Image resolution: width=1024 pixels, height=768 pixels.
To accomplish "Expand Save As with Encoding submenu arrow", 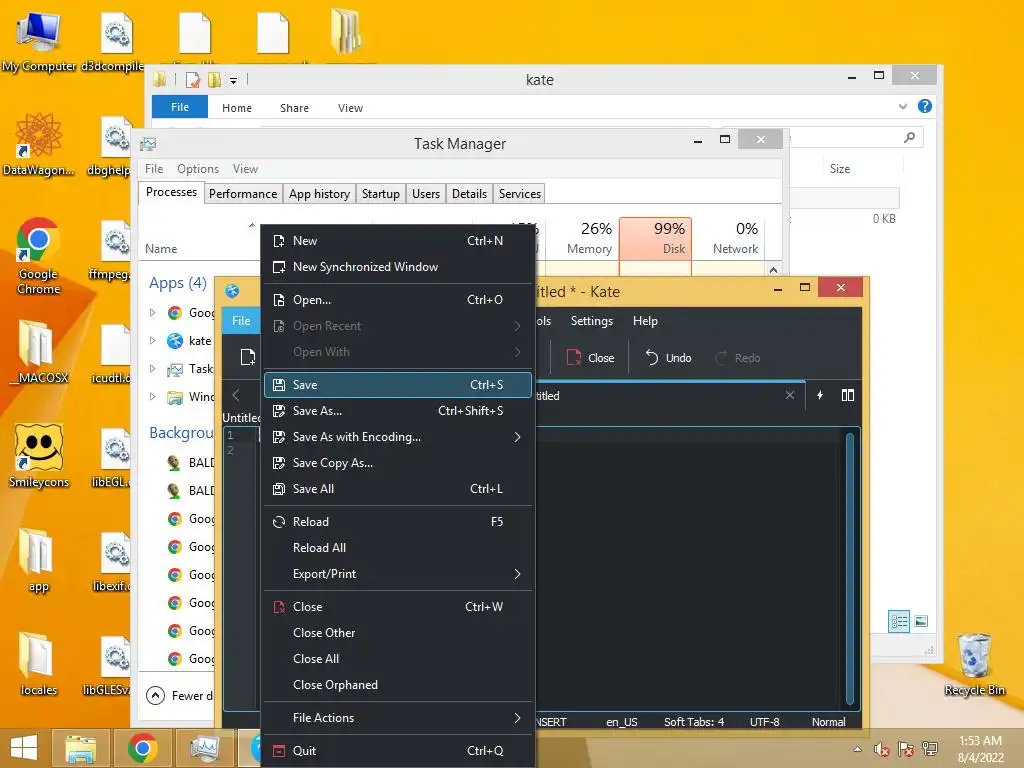I will [x=517, y=437].
